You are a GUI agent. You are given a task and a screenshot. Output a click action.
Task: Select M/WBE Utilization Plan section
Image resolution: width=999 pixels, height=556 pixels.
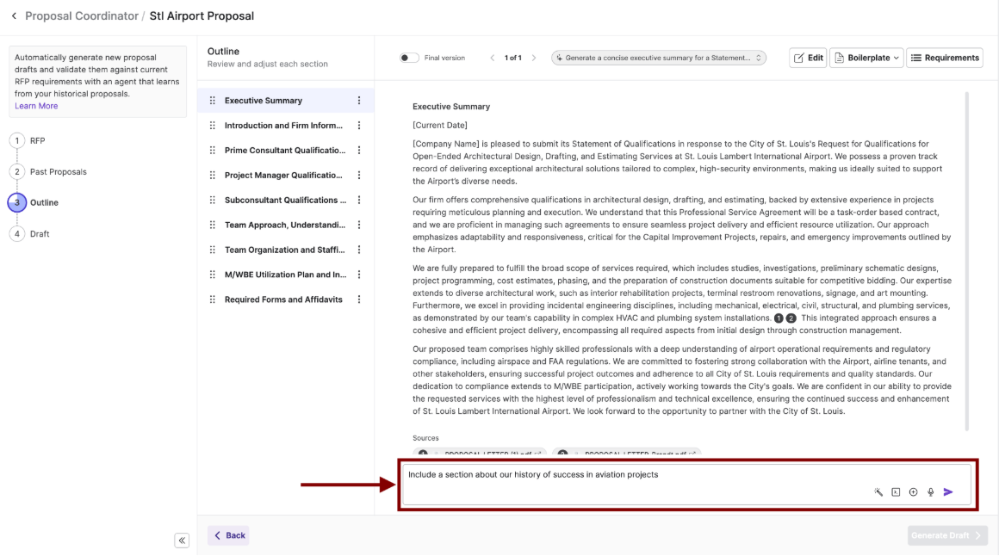(285, 274)
